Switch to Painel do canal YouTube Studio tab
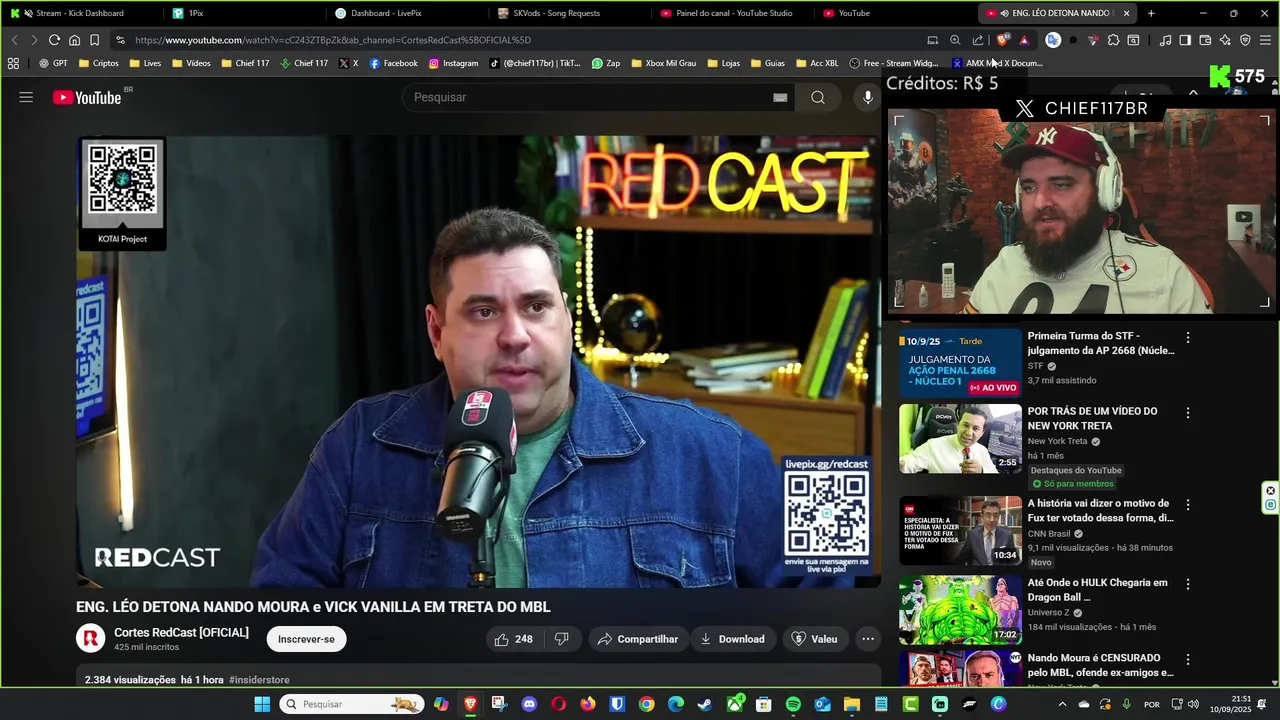Viewport: 1280px width, 720px height. click(734, 13)
